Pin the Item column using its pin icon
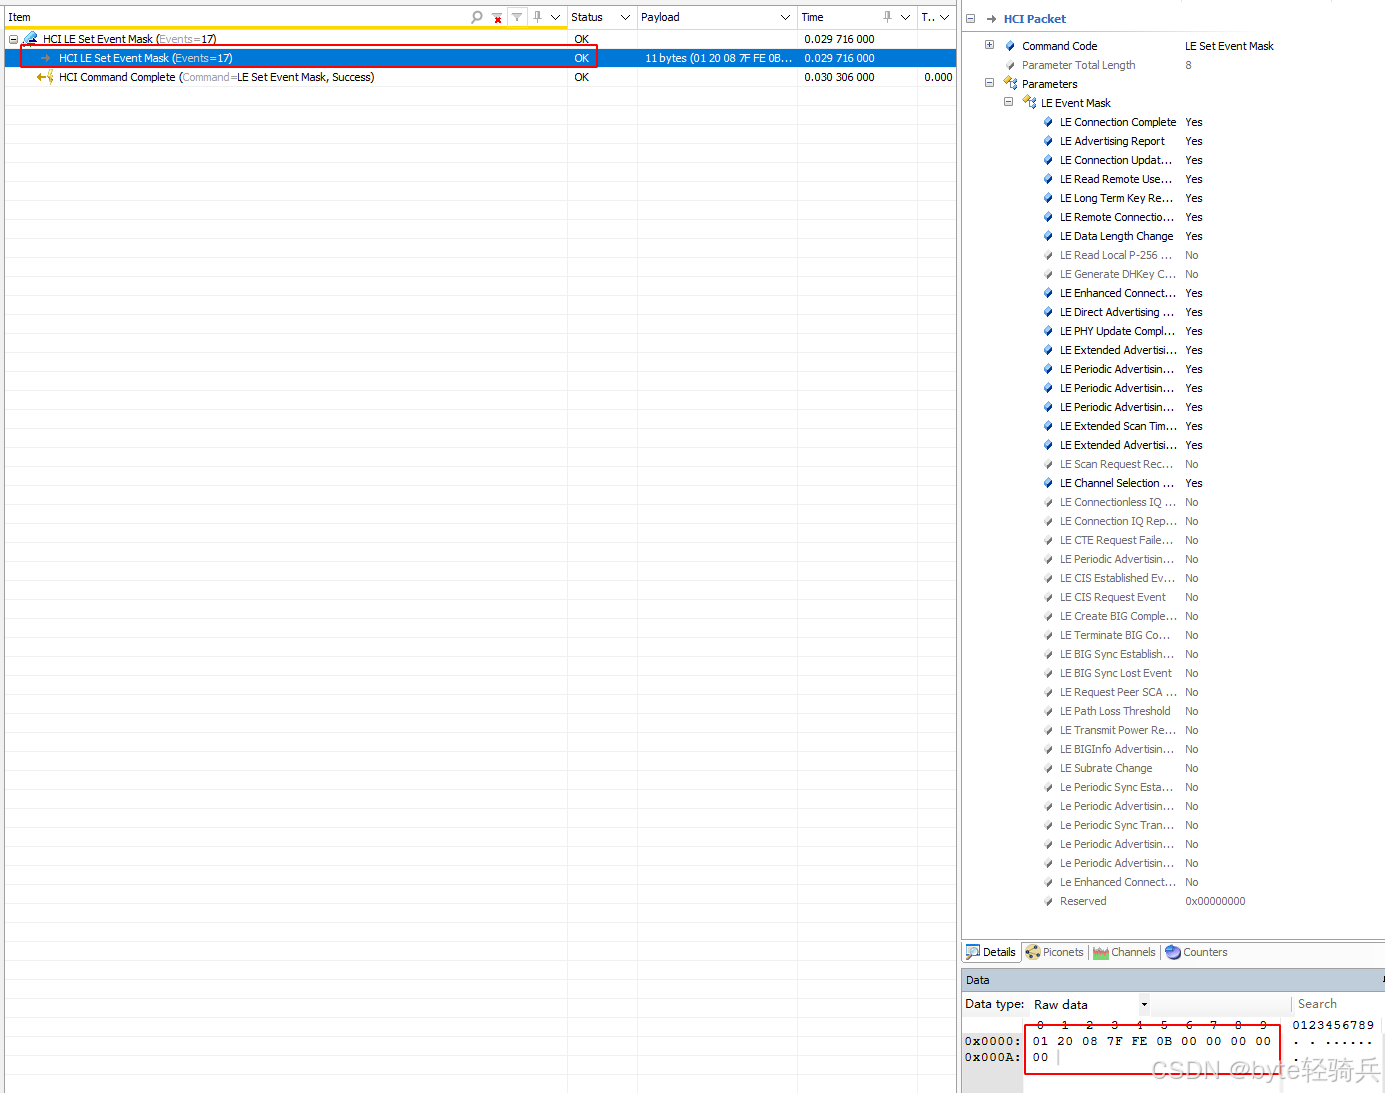Screen dimensions: 1385x1093 538,17
